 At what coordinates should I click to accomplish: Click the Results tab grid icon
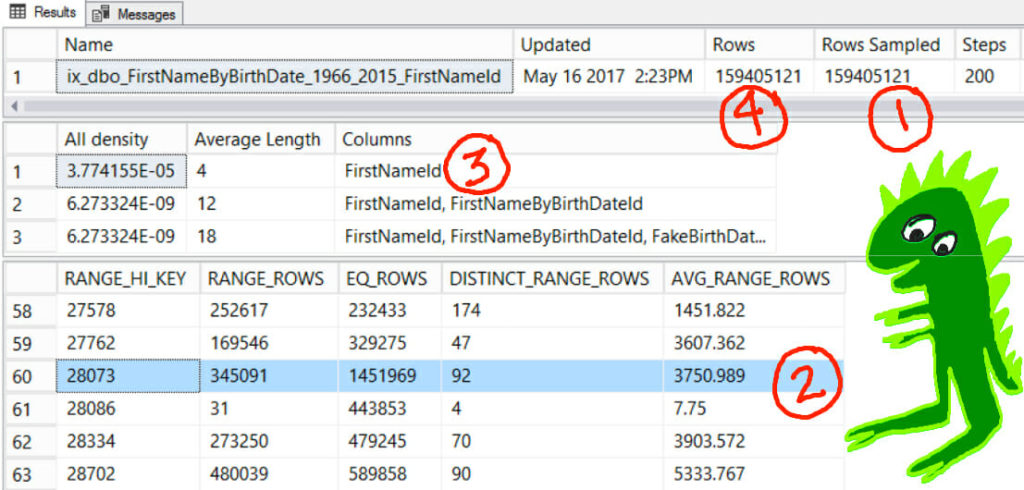17,13
